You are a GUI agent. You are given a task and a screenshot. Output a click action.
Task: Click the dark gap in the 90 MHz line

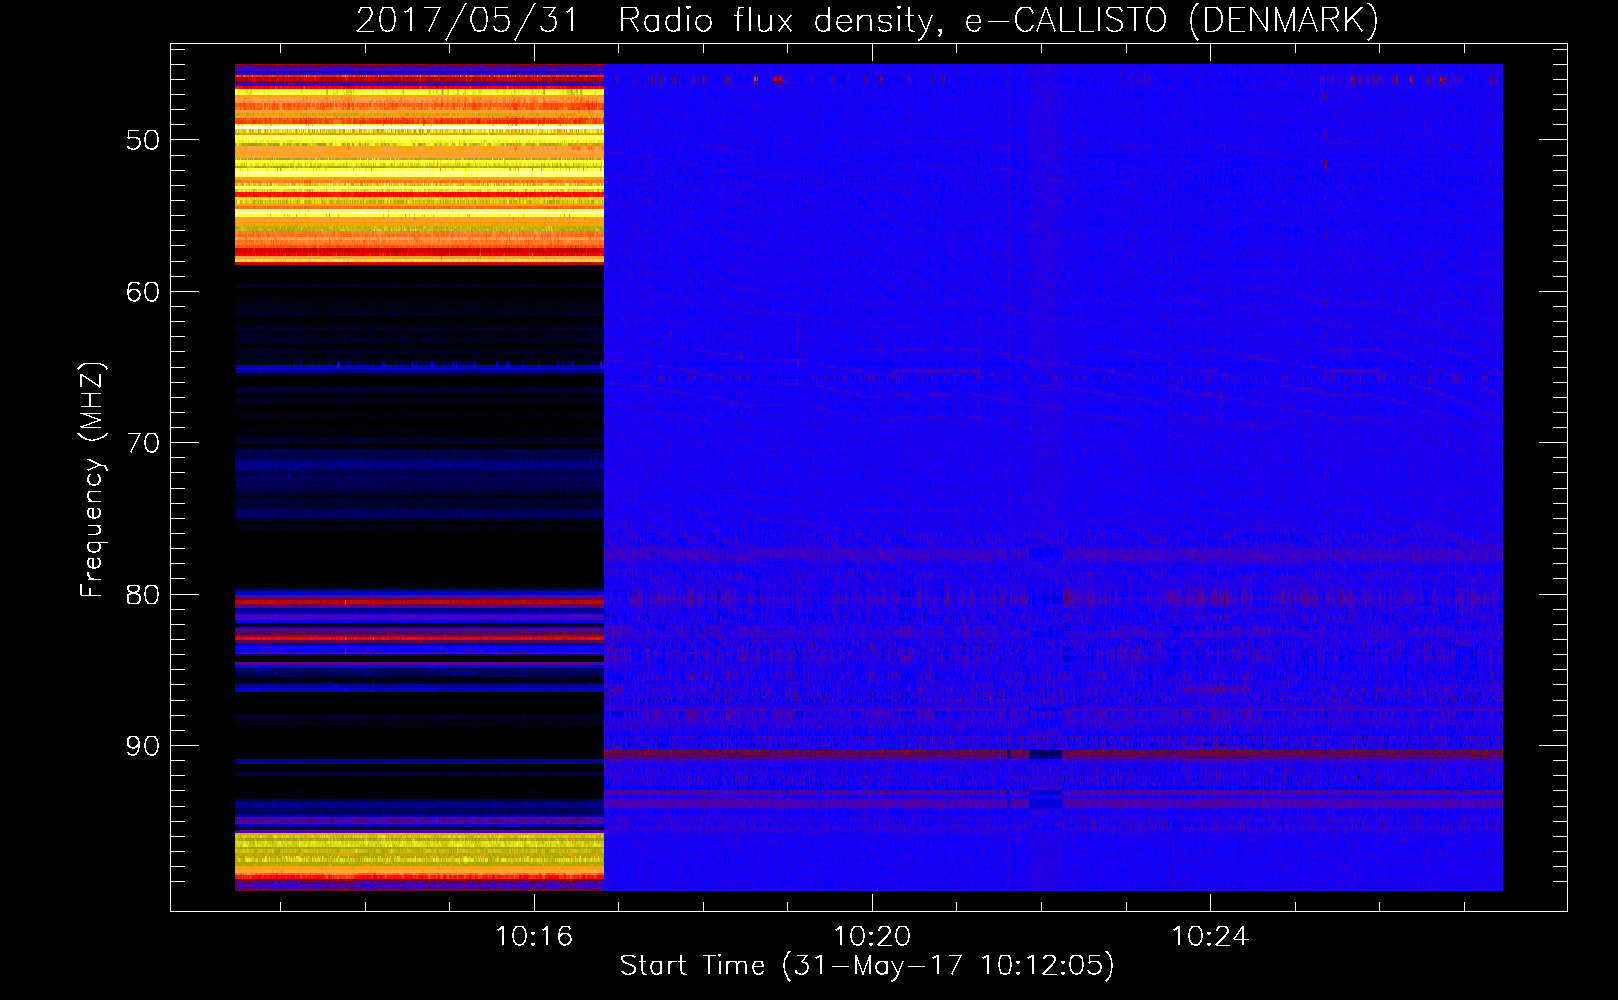click(x=1045, y=754)
